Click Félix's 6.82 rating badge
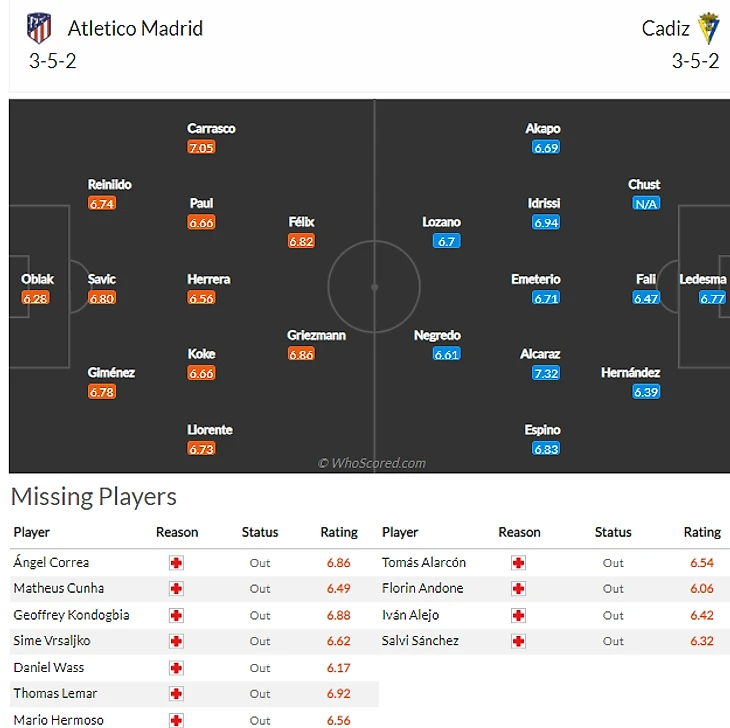Screen dimensions: 730x728 [301, 241]
